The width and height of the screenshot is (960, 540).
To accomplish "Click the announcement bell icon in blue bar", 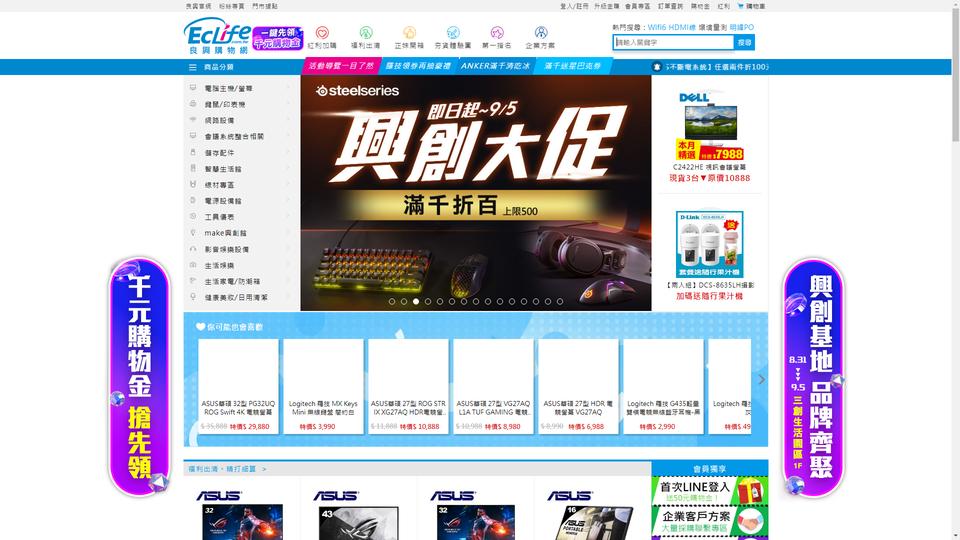I will [x=656, y=67].
